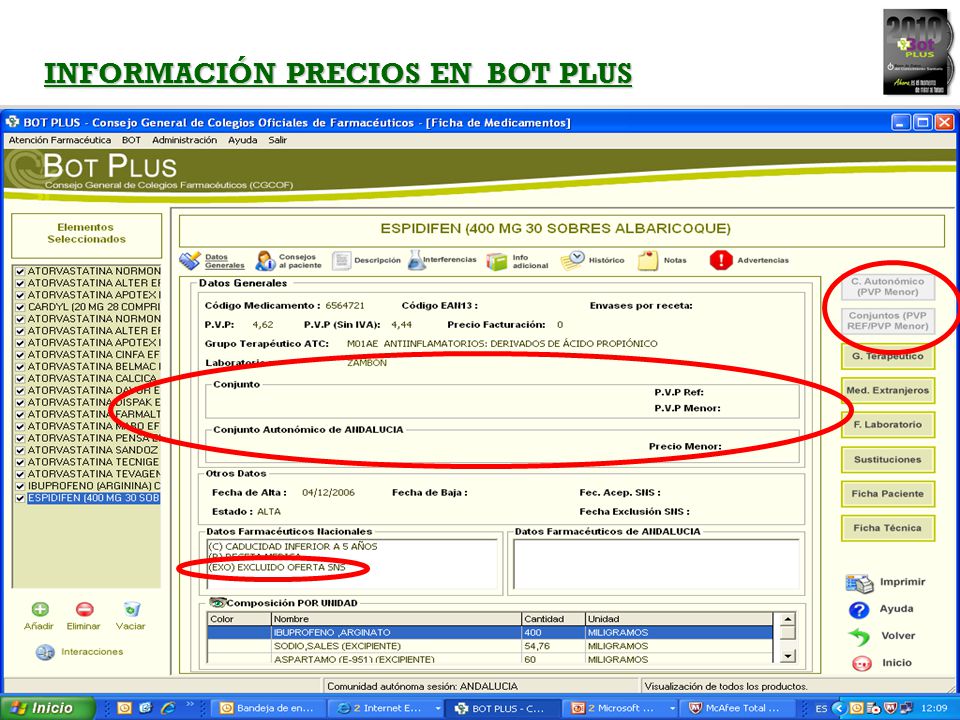Select the IBUPROFENO ,ARGINATO row

[x=490, y=632]
